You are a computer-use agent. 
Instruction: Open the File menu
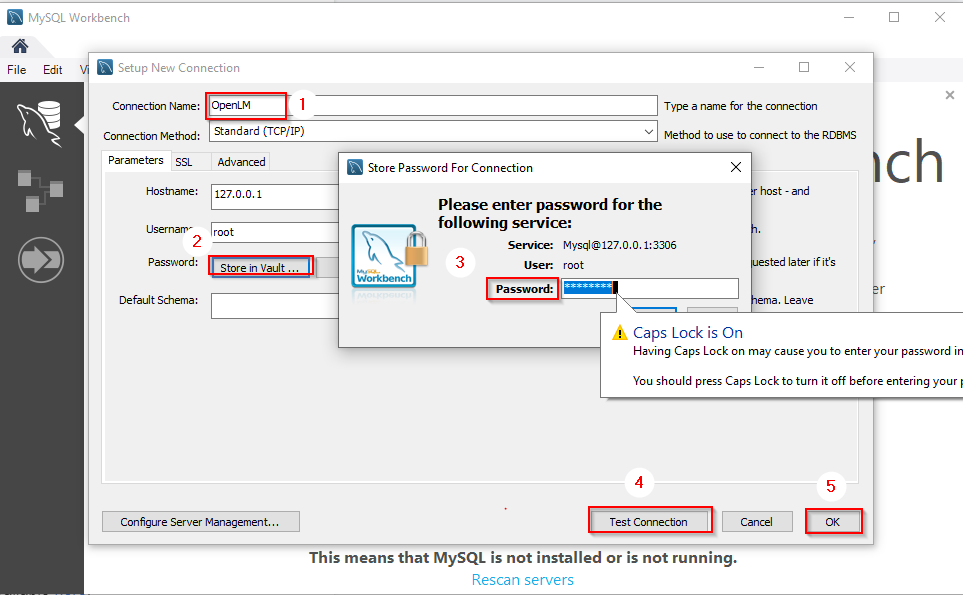(x=17, y=70)
